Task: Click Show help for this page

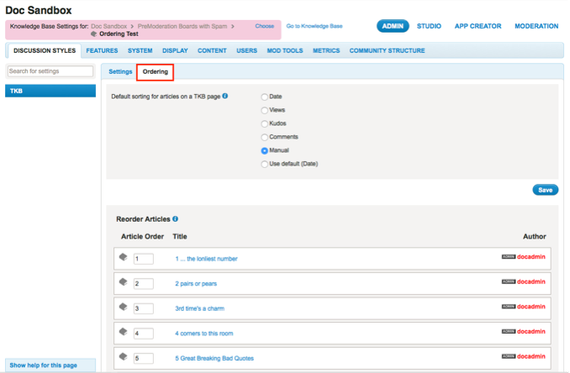Action: pyautogui.click(x=43, y=365)
